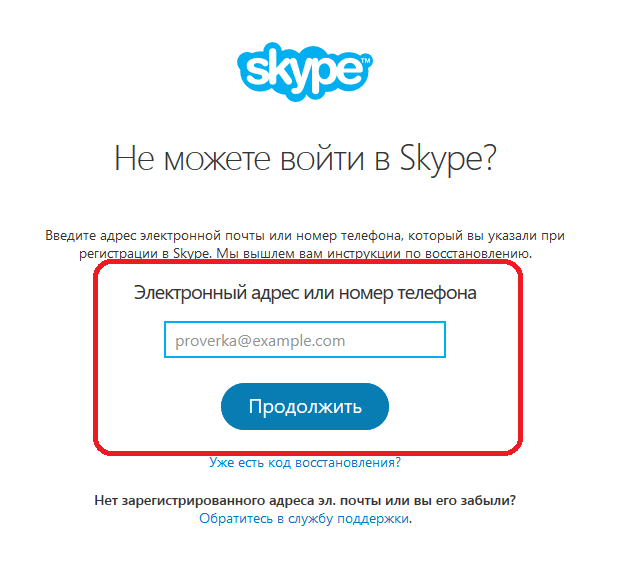
Task: Click the instruction text starting Введите адрес электронной
Action: [305, 244]
